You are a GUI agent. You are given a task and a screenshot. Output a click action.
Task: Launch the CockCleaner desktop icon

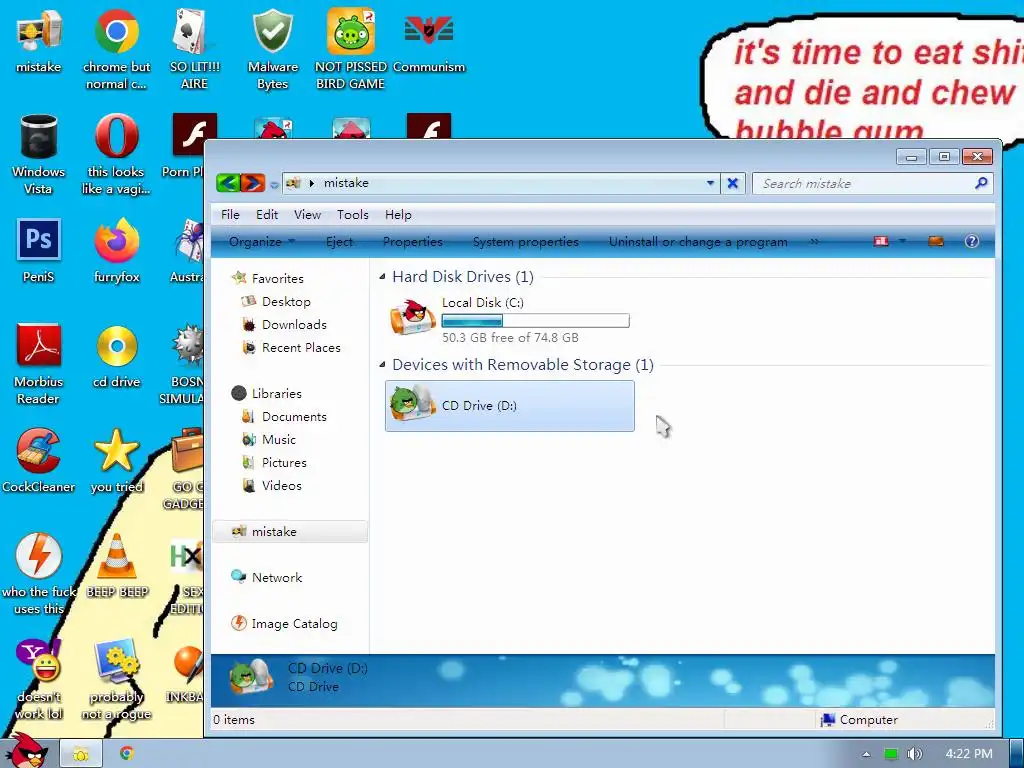tap(39, 461)
